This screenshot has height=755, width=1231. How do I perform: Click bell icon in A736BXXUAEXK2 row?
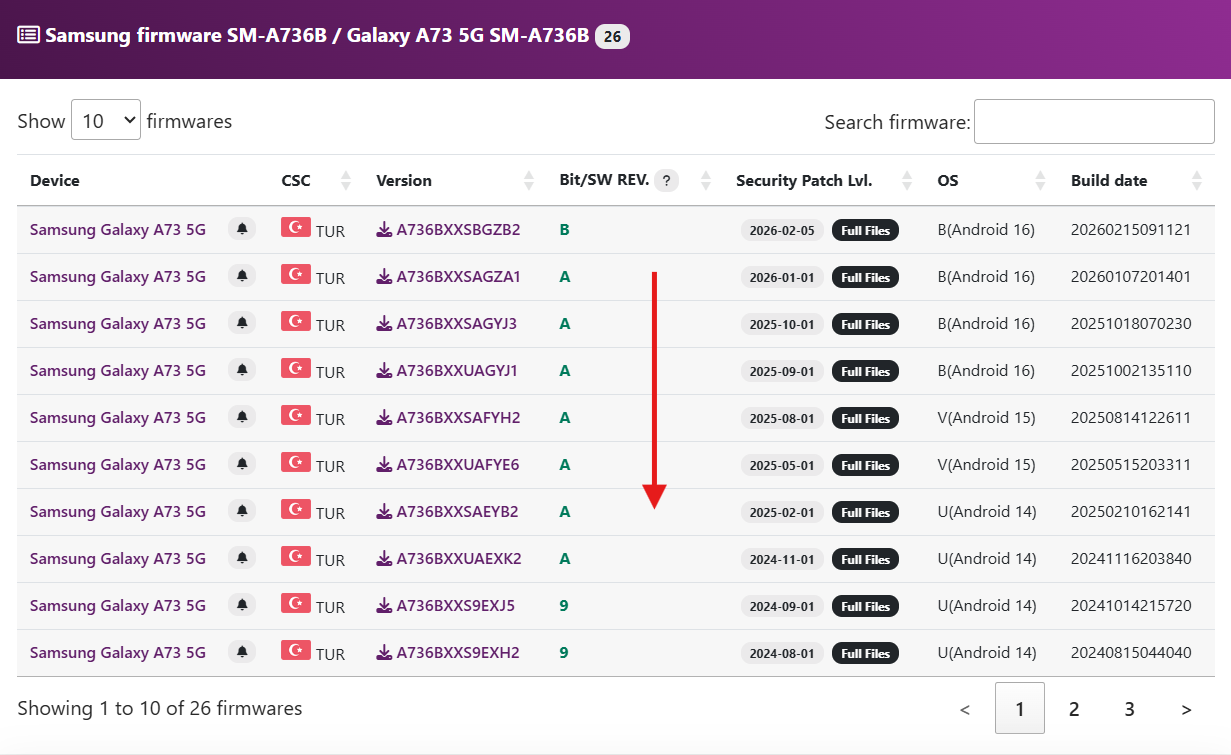242,558
